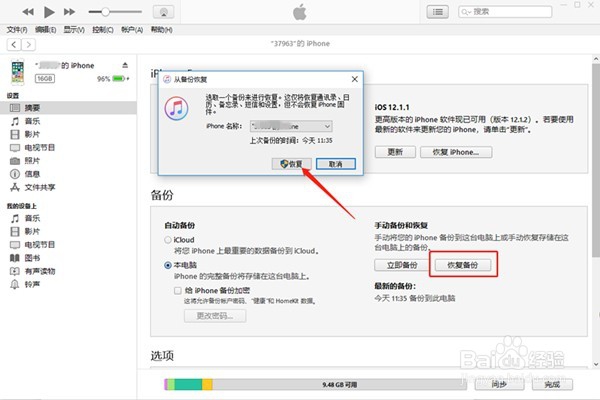Viewport: 600px width, 400px height.
Task: Skip forward with the fast-forward button
Action: click(69, 12)
